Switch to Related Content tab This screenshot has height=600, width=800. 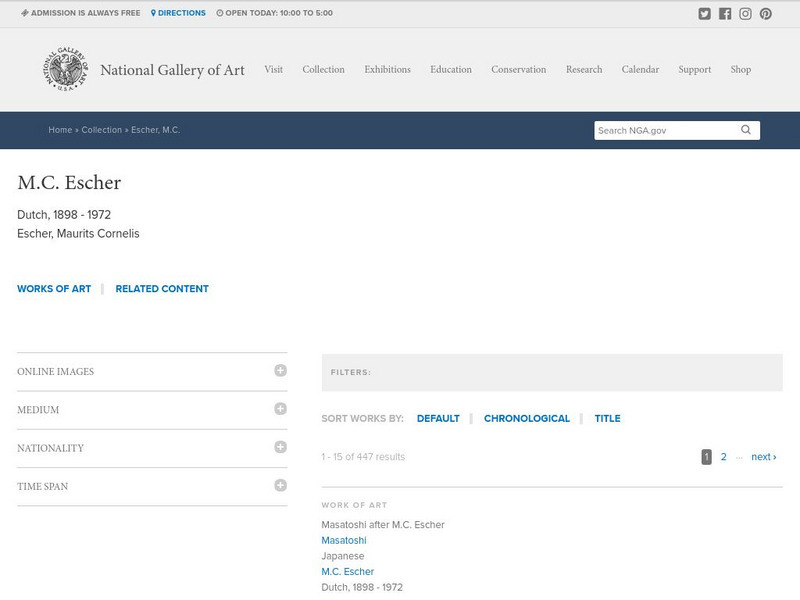tap(162, 289)
